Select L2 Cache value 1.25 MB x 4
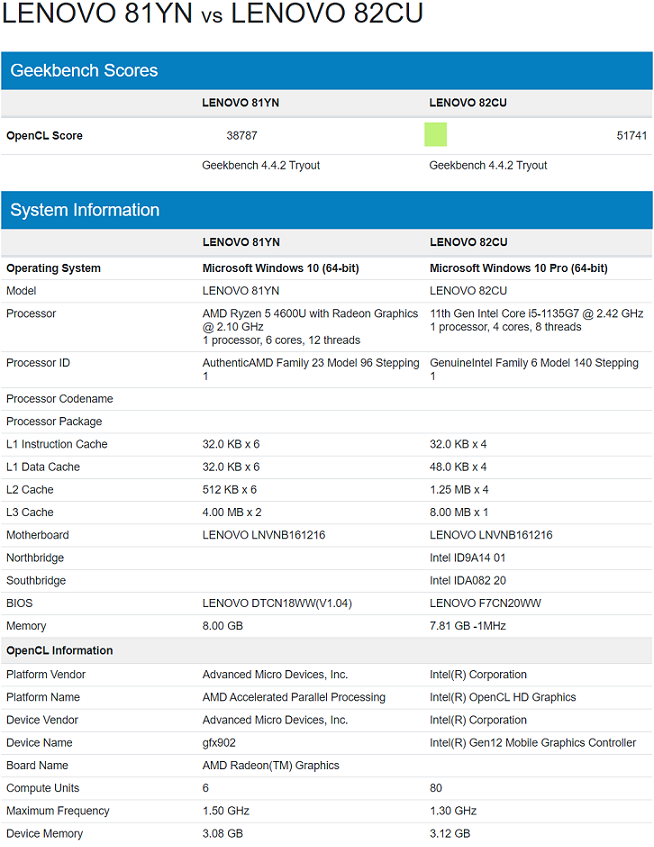 click(459, 489)
